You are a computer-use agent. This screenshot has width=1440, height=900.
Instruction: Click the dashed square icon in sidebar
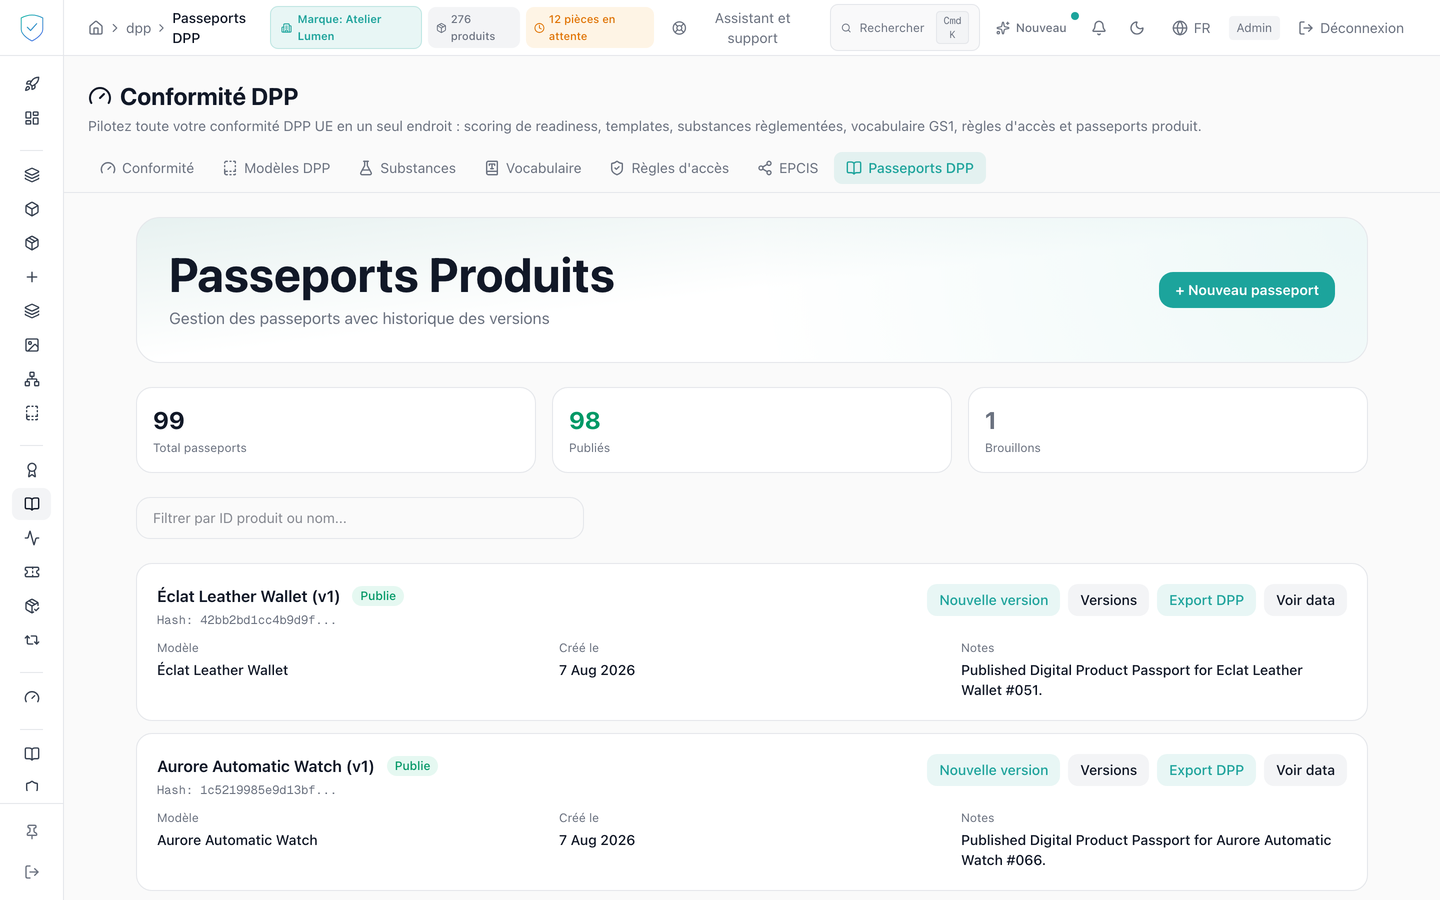(32, 413)
